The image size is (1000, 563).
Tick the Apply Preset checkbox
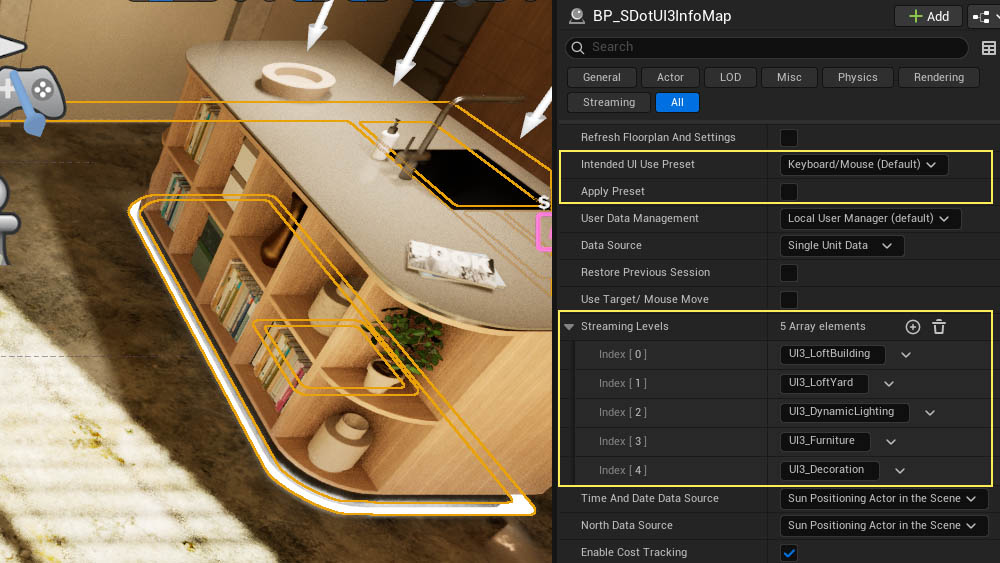pyautogui.click(x=789, y=191)
